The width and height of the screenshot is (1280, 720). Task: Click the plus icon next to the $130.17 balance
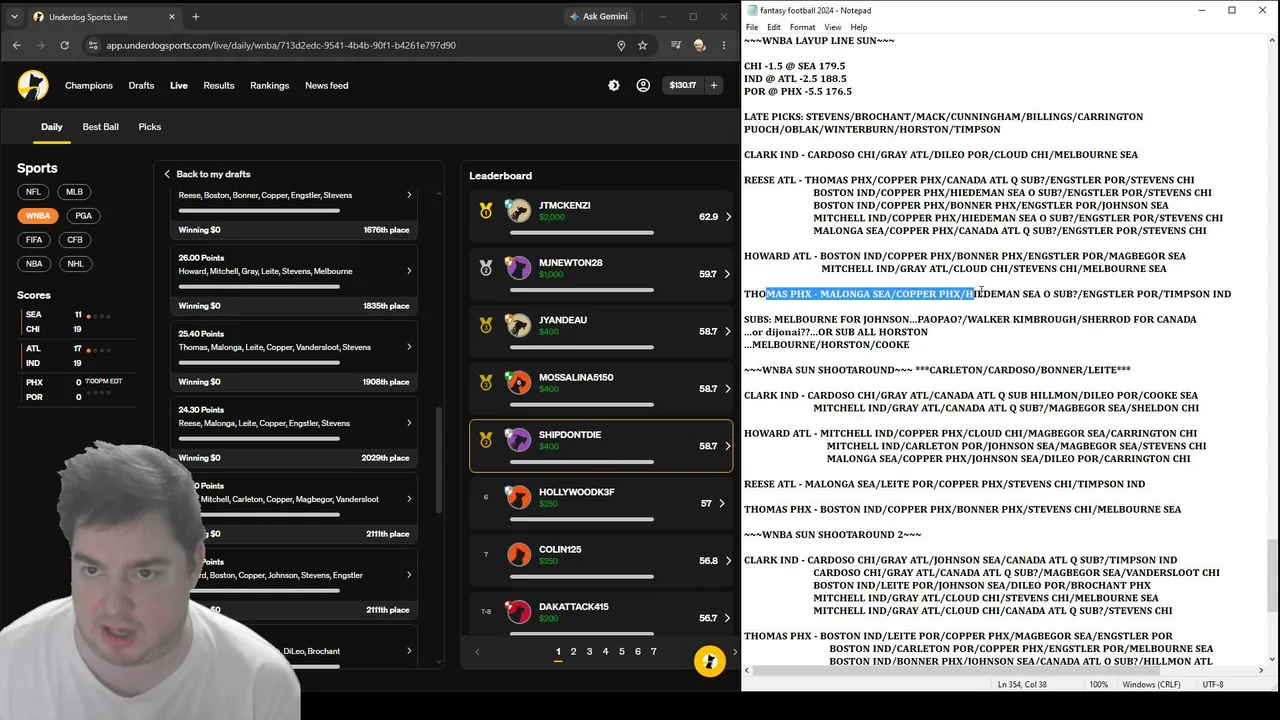tap(714, 86)
